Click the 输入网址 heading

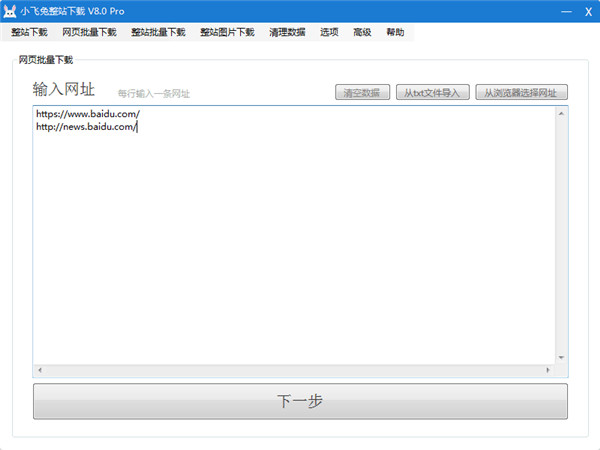pos(64,89)
